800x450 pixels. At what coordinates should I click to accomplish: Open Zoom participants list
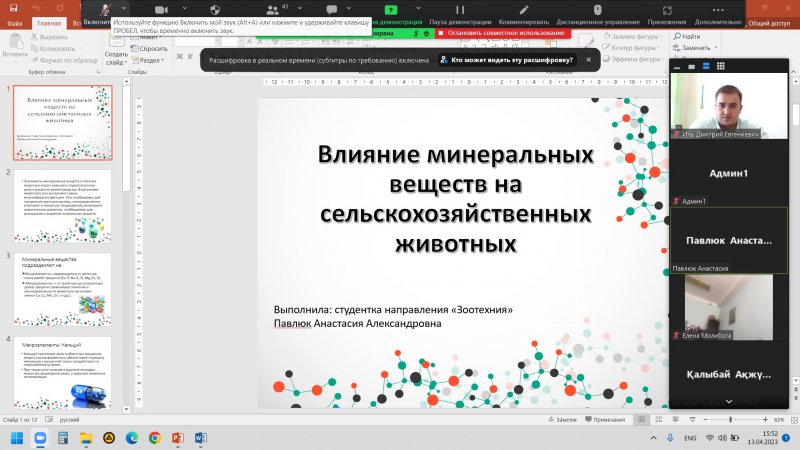coord(273,9)
